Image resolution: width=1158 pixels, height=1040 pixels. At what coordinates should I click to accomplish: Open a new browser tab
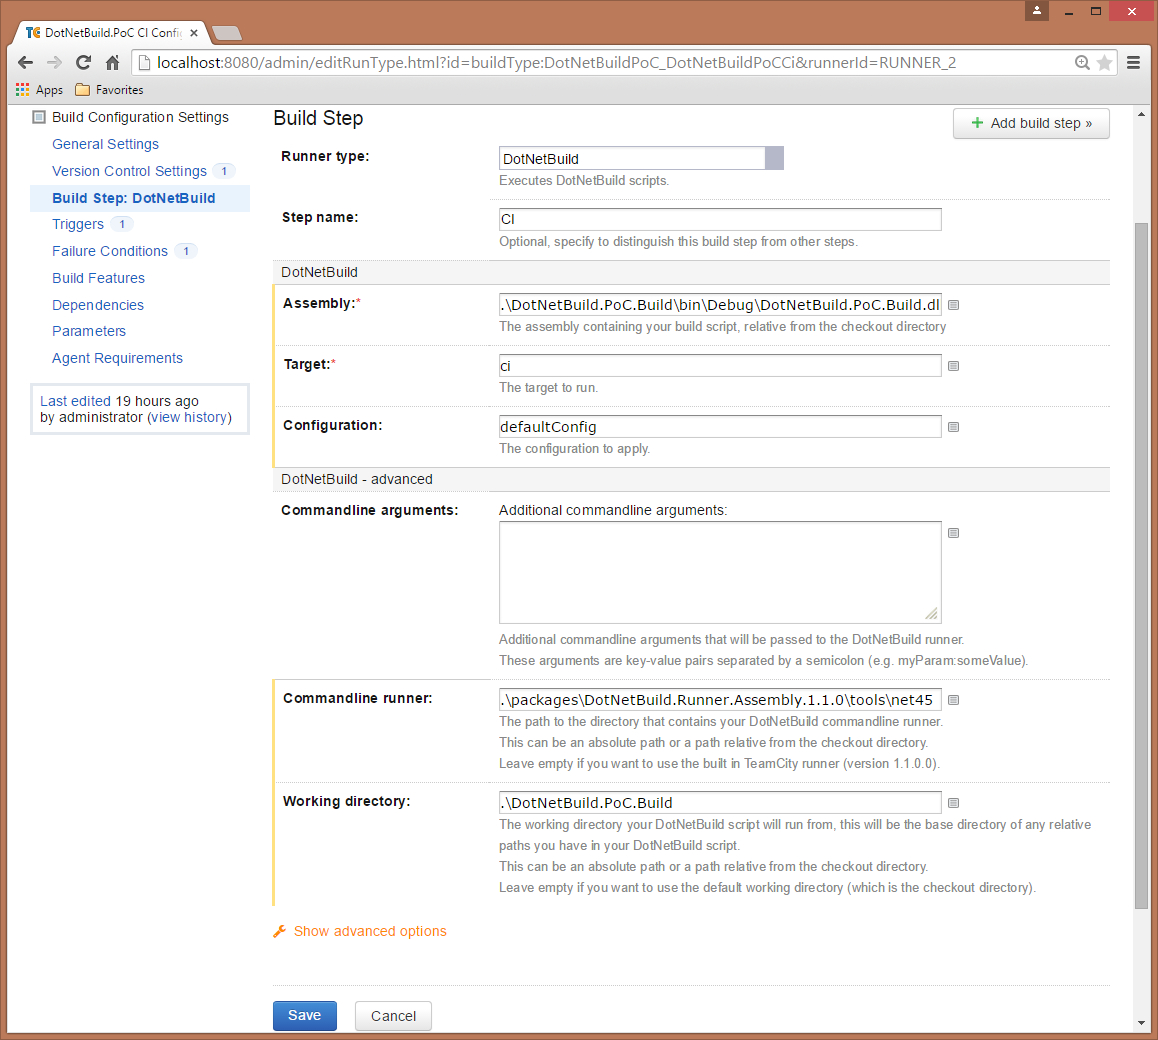[227, 32]
